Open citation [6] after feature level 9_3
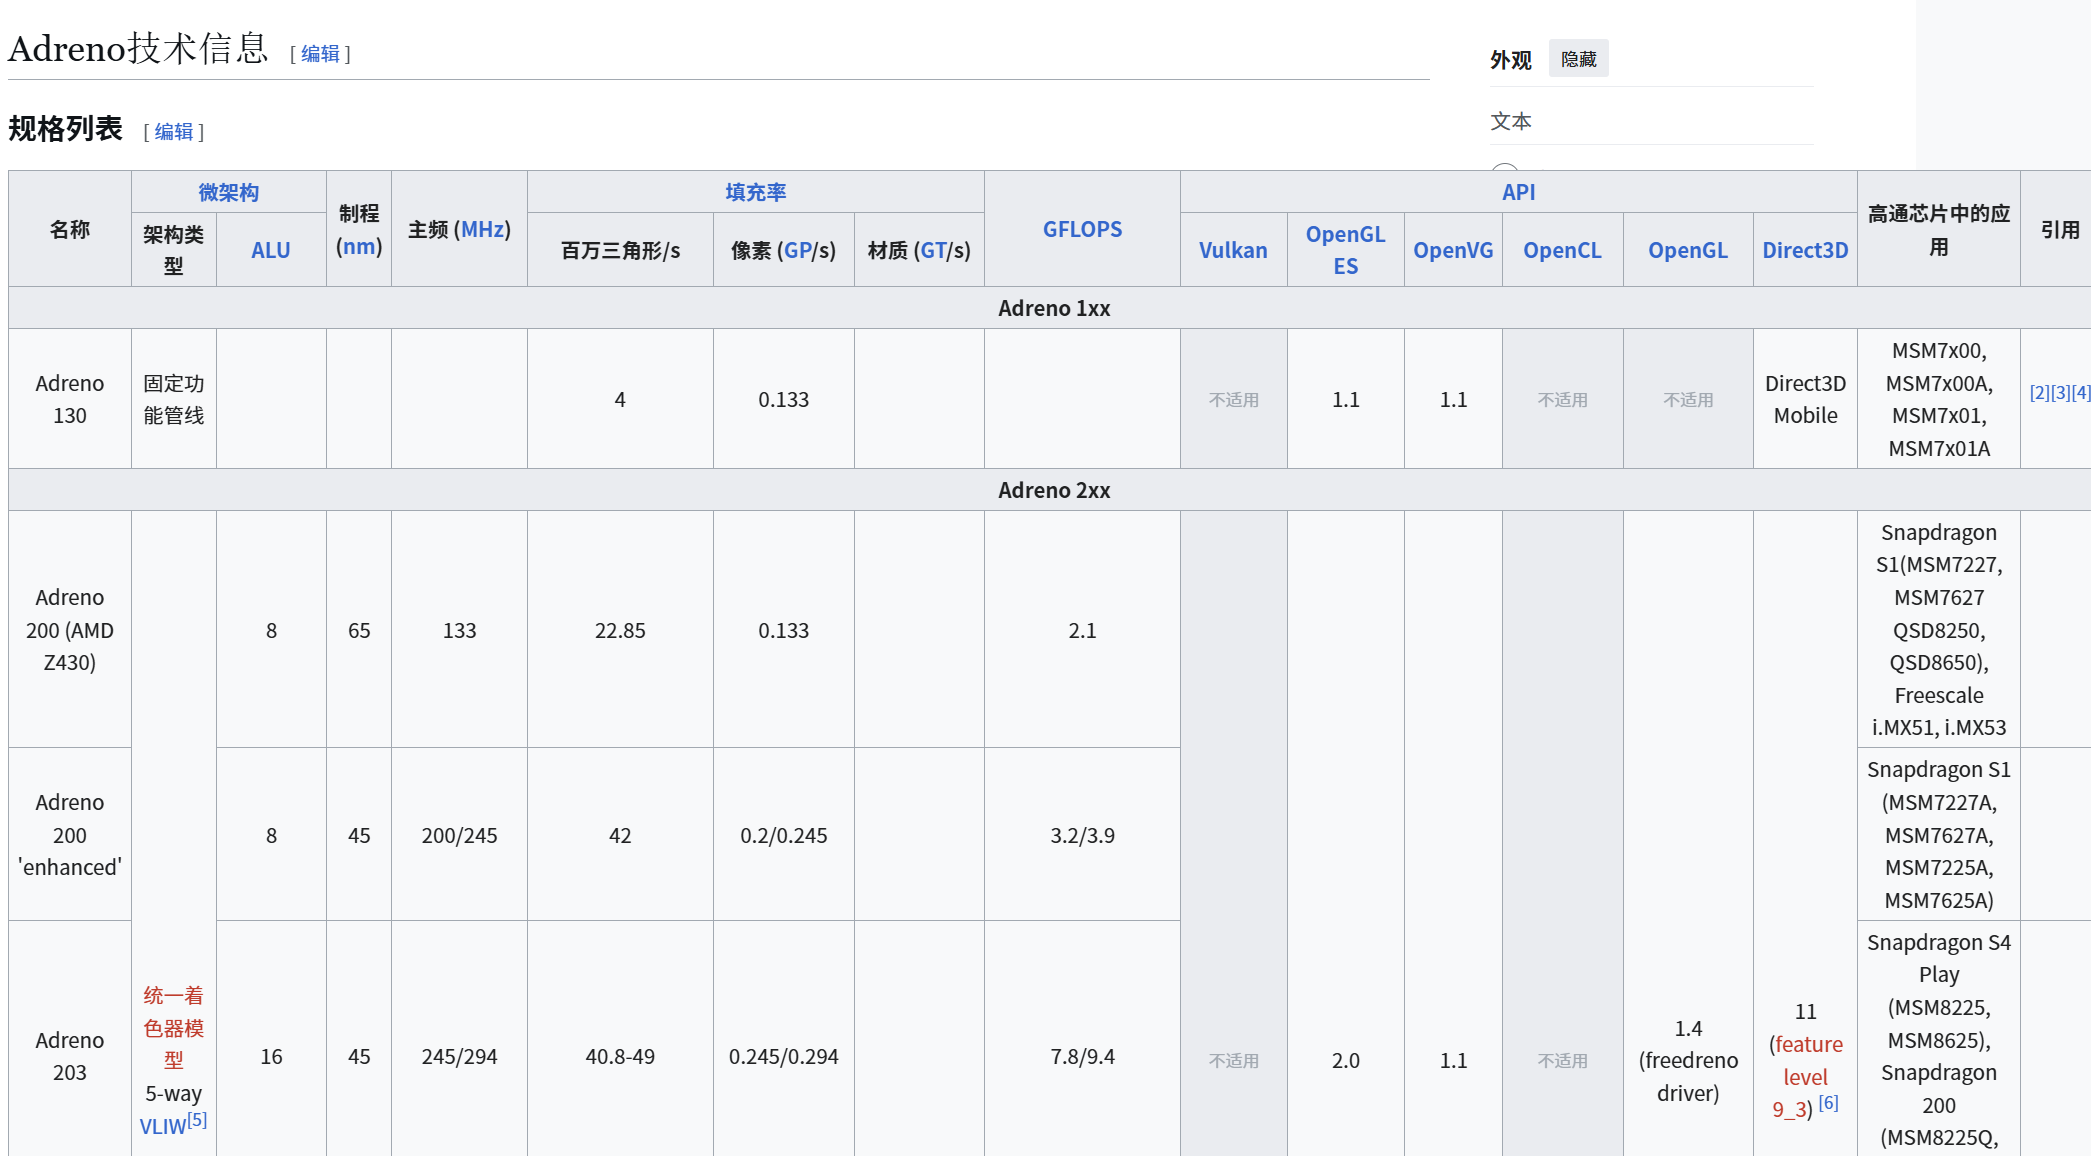 (x=1828, y=1102)
